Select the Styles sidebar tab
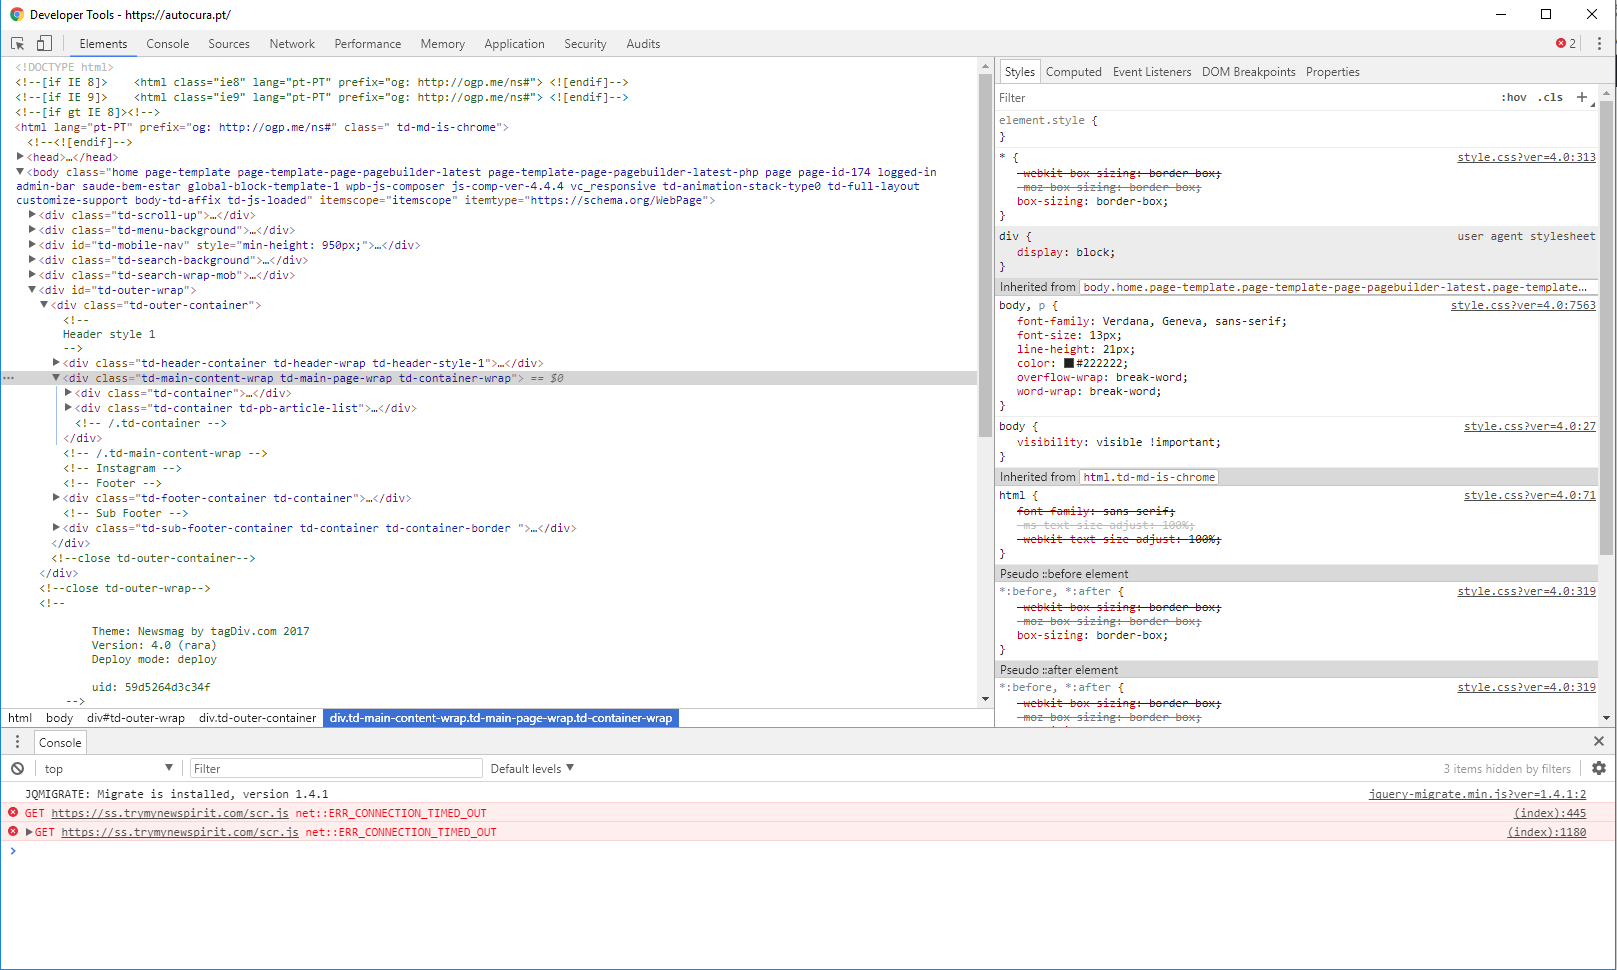The height and width of the screenshot is (970, 1617). click(1020, 72)
